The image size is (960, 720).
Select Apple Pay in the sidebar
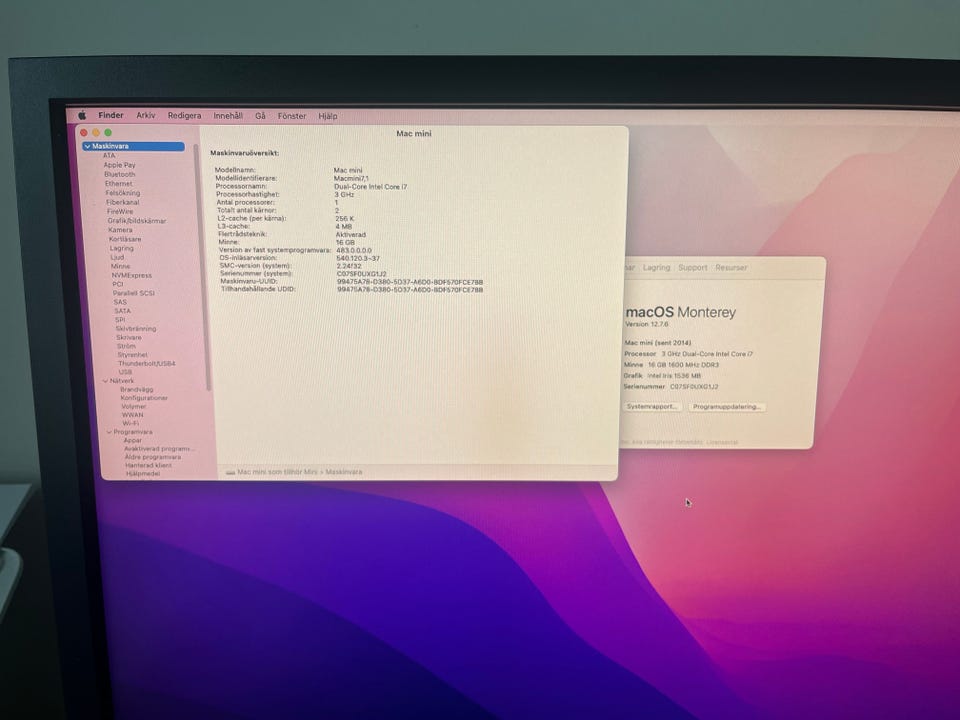(119, 165)
